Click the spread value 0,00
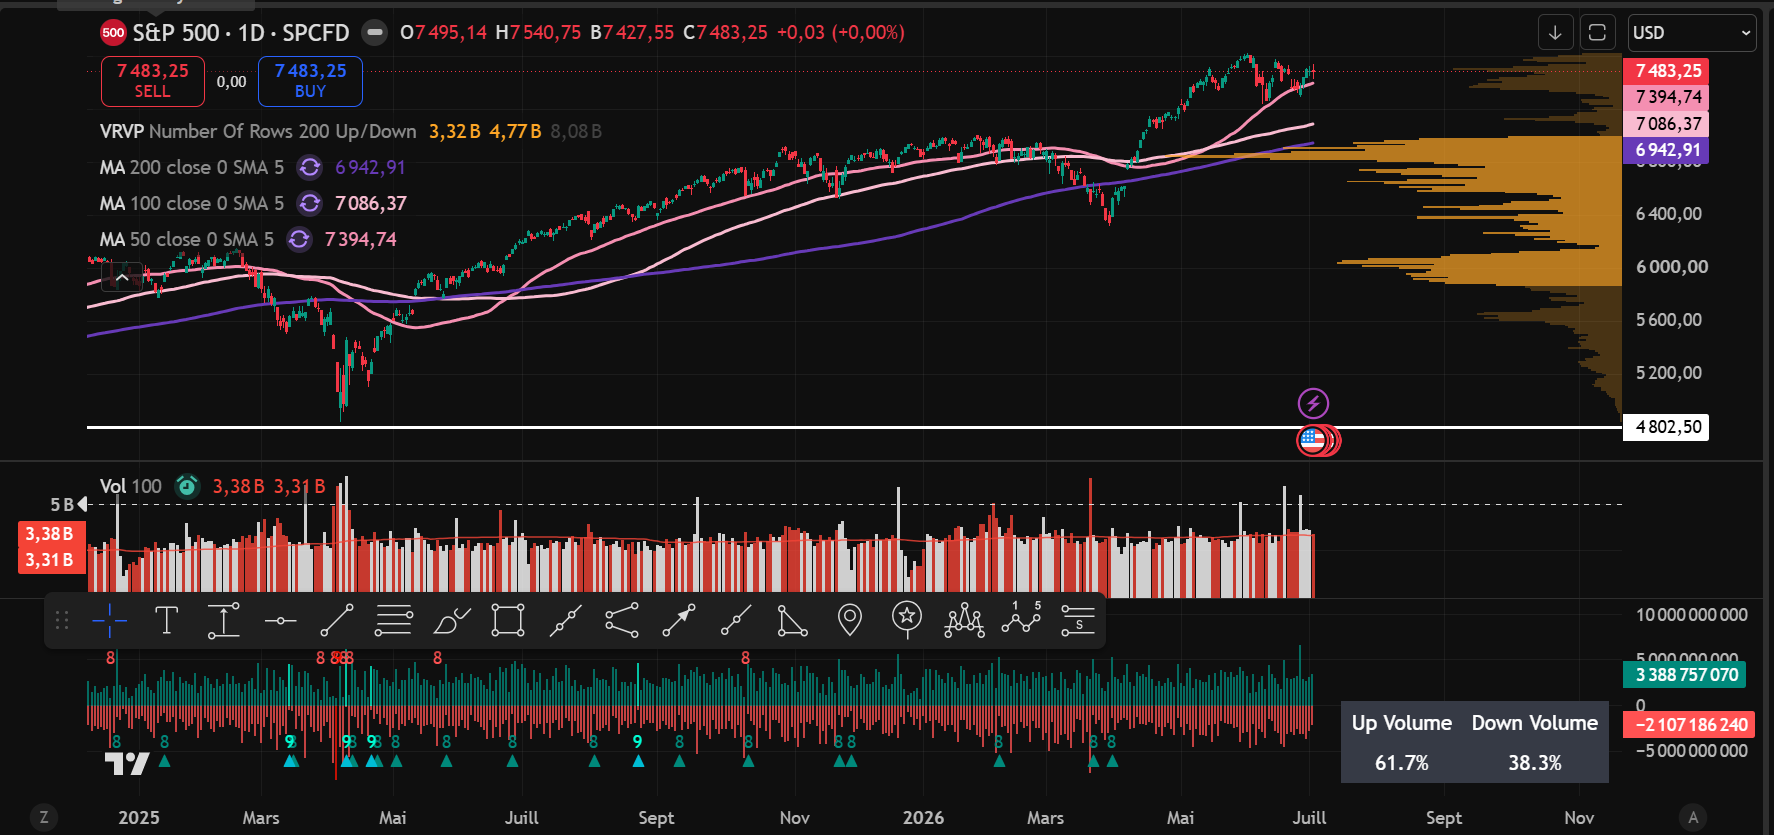Viewport: 1774px width, 835px height. click(x=231, y=82)
